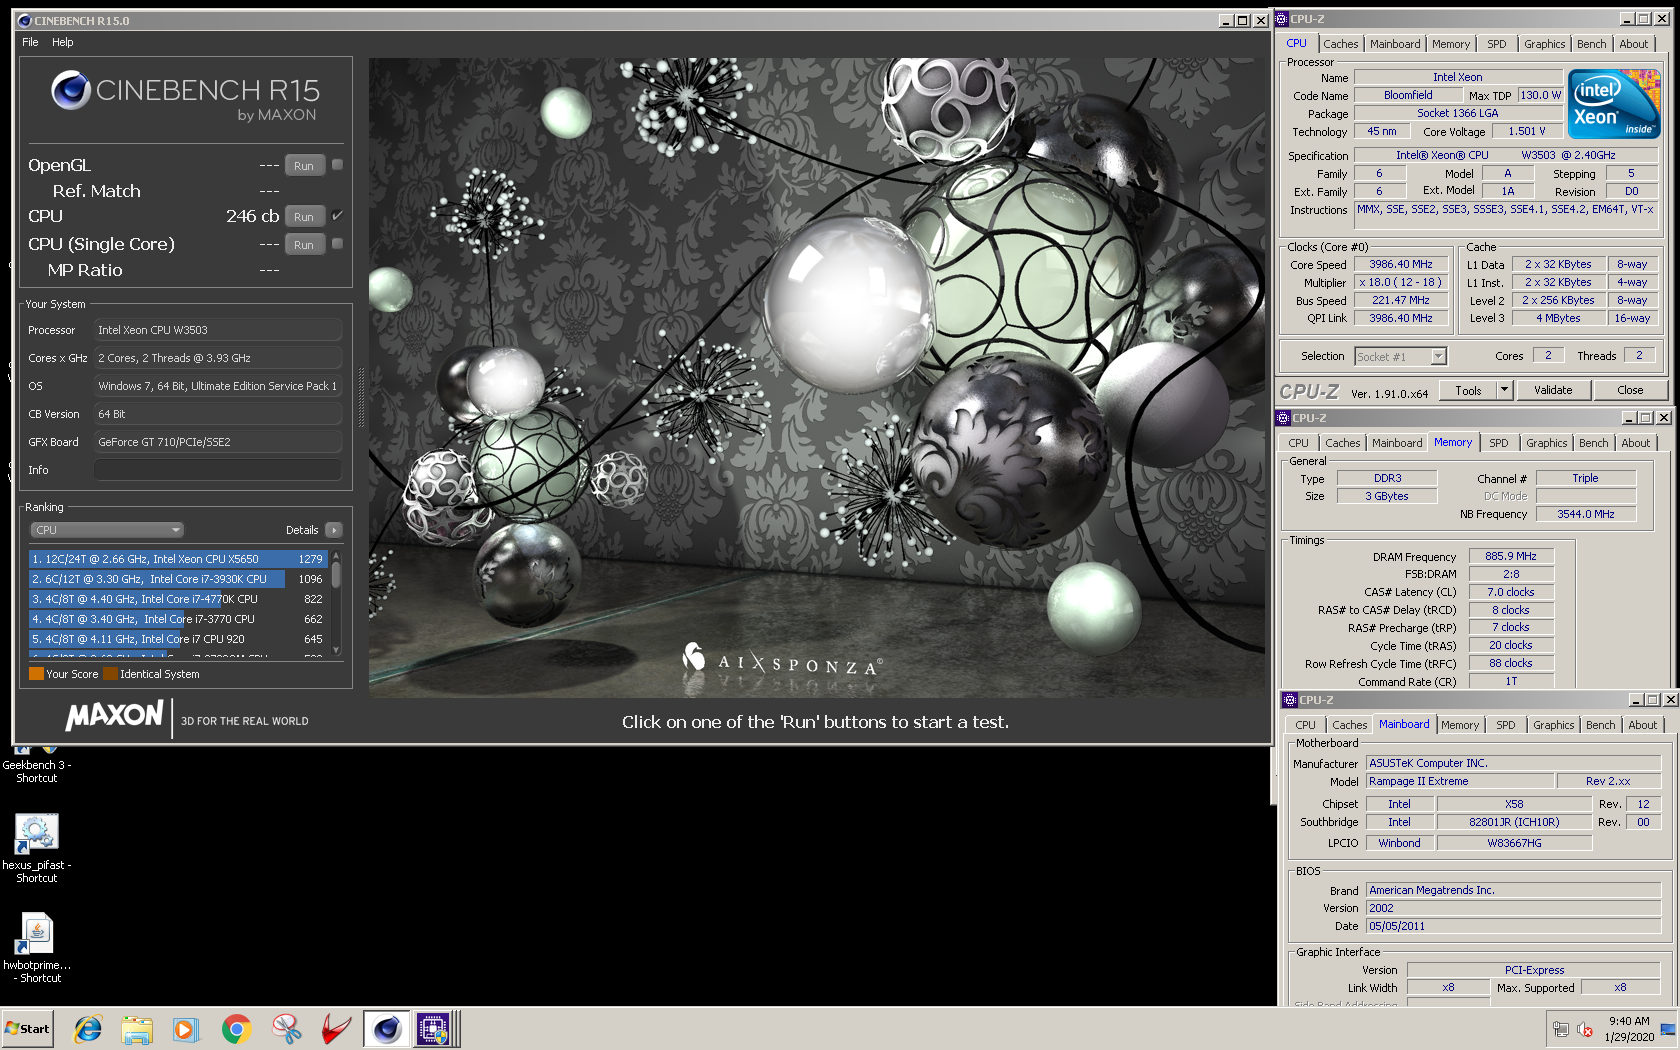Switch to Caches tab in top CPU-Z window

click(1340, 44)
